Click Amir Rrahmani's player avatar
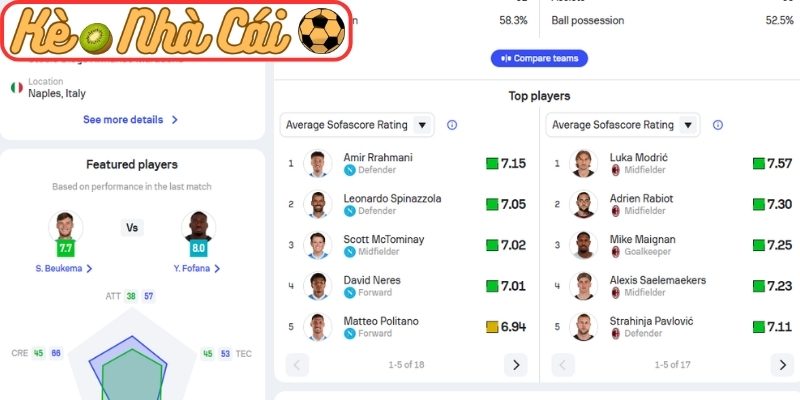Image resolution: width=800 pixels, height=400 pixels. tap(319, 163)
